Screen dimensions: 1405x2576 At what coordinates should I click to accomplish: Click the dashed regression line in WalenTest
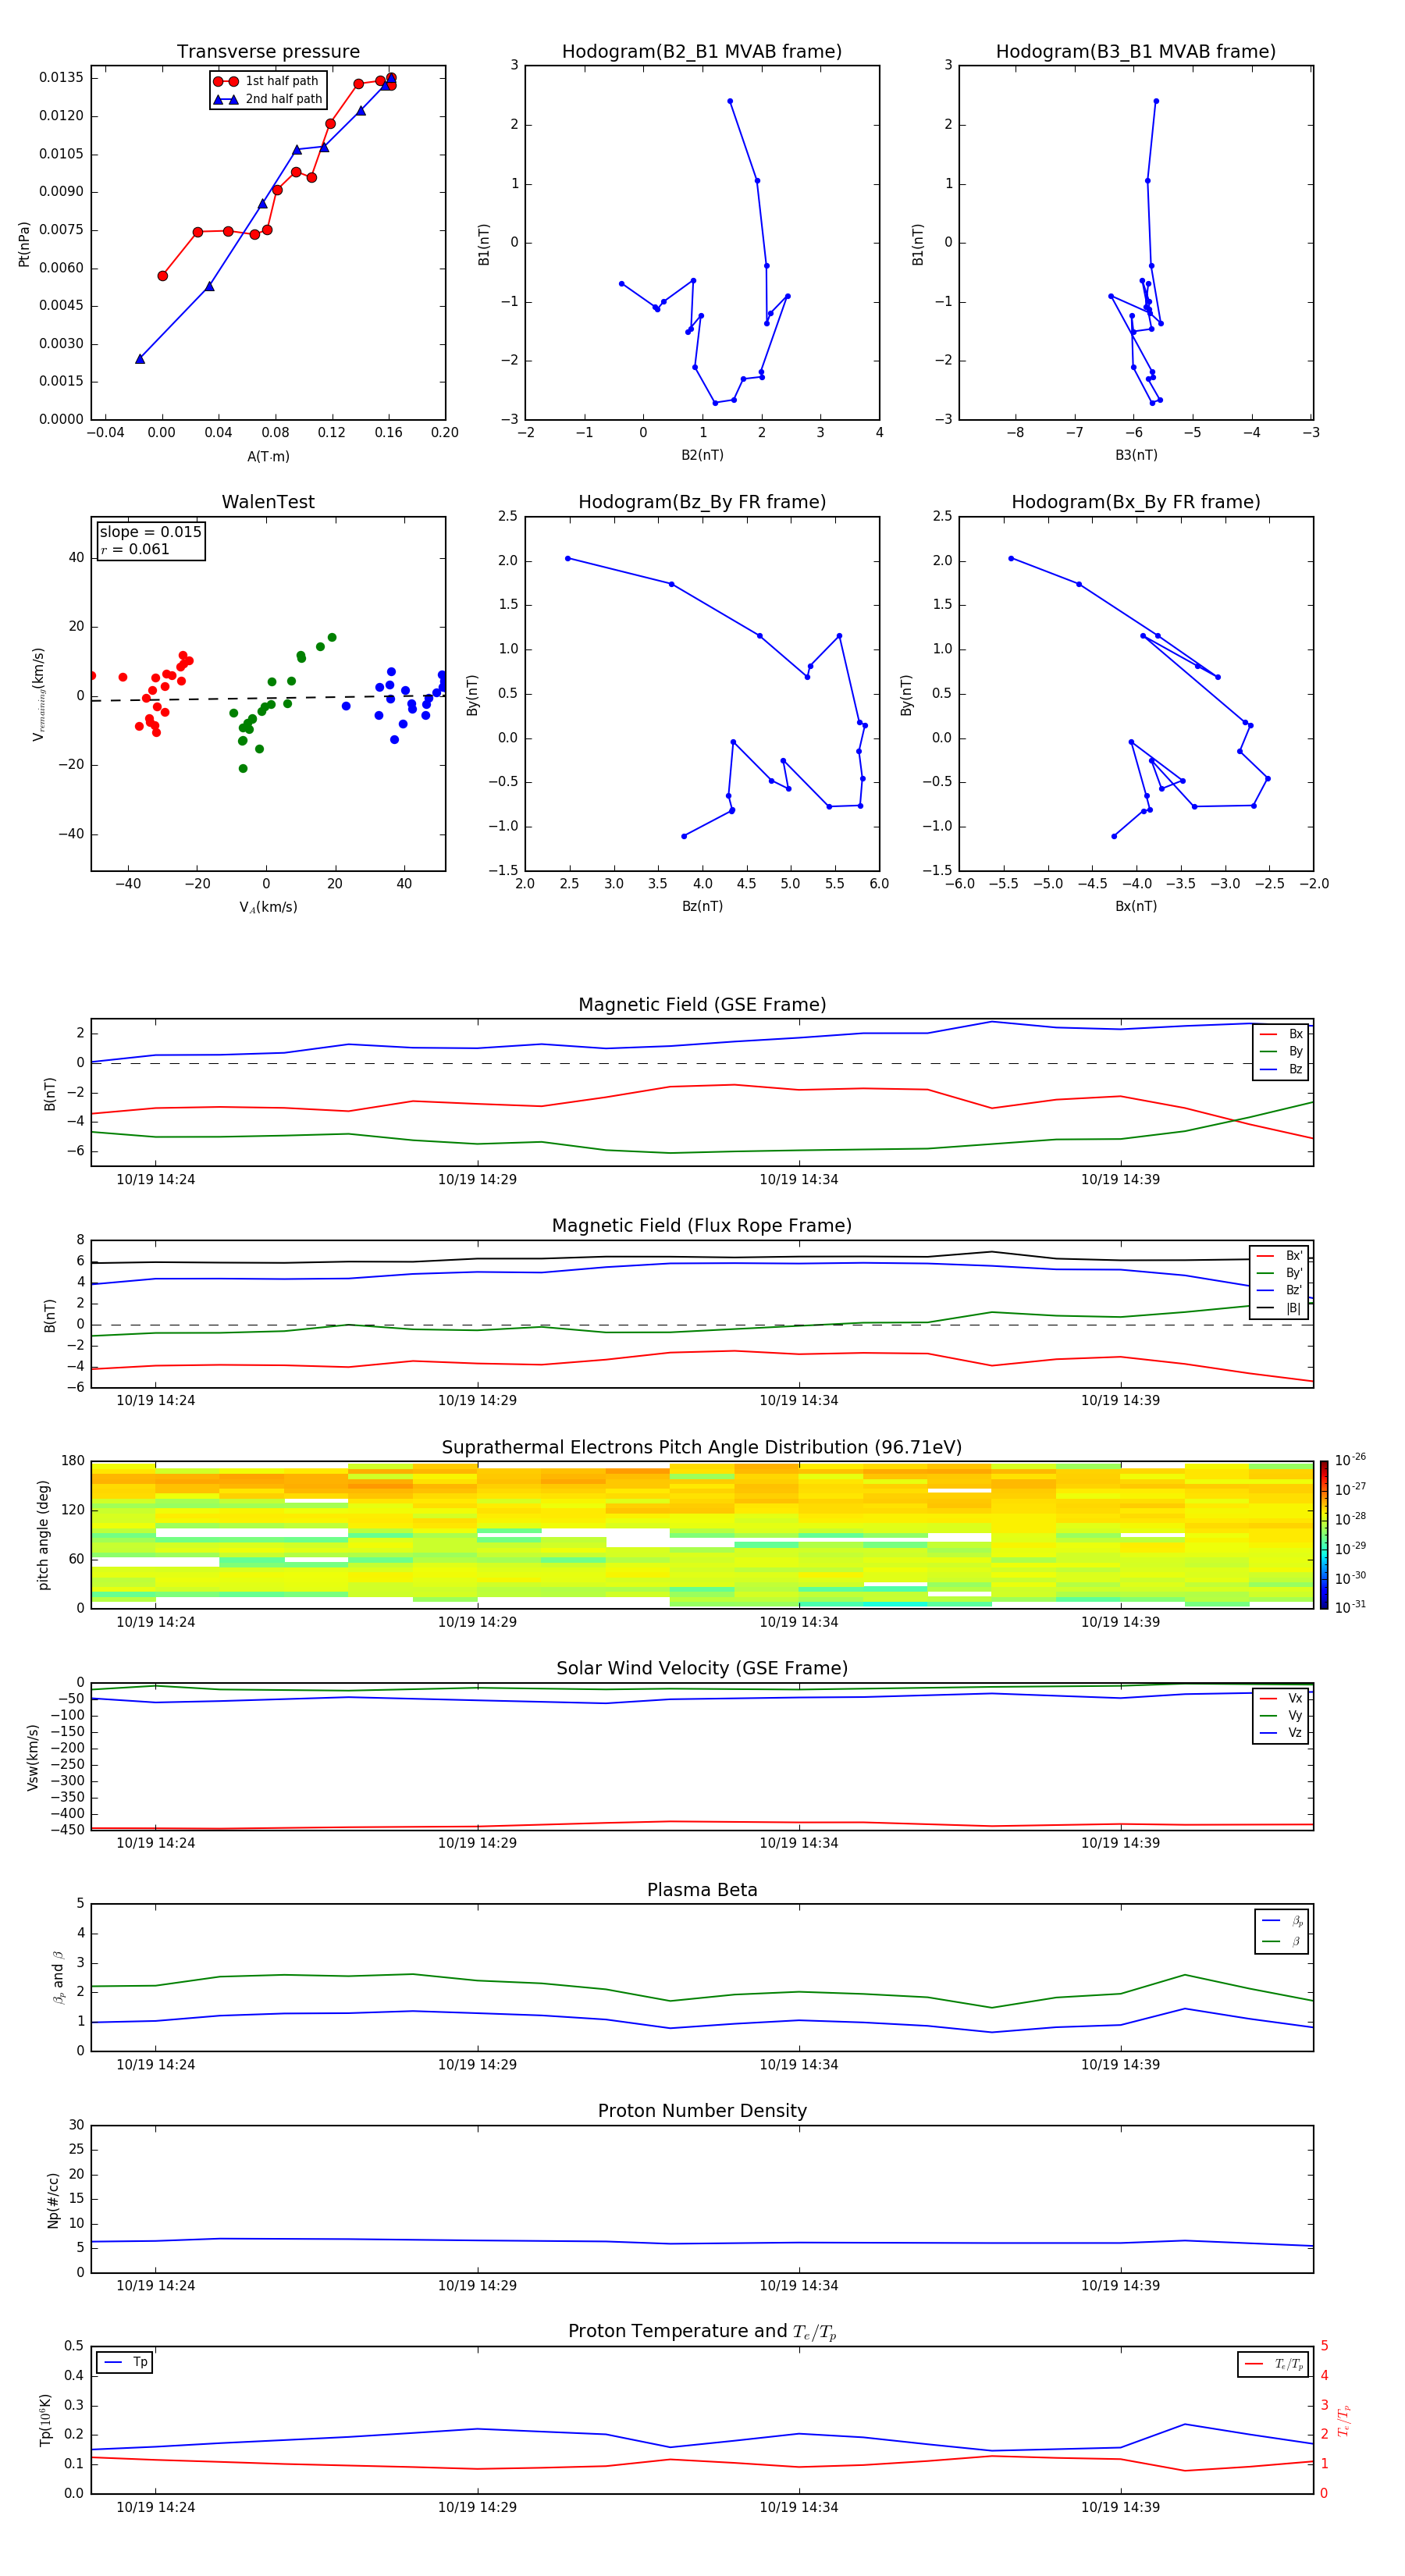268,697
